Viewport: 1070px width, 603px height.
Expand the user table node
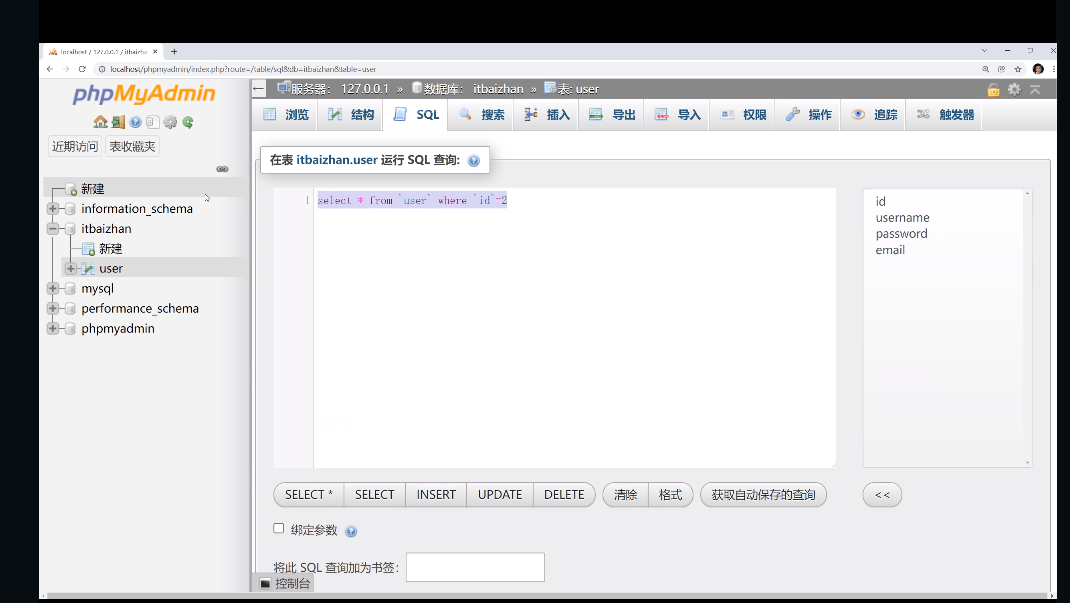(70, 269)
